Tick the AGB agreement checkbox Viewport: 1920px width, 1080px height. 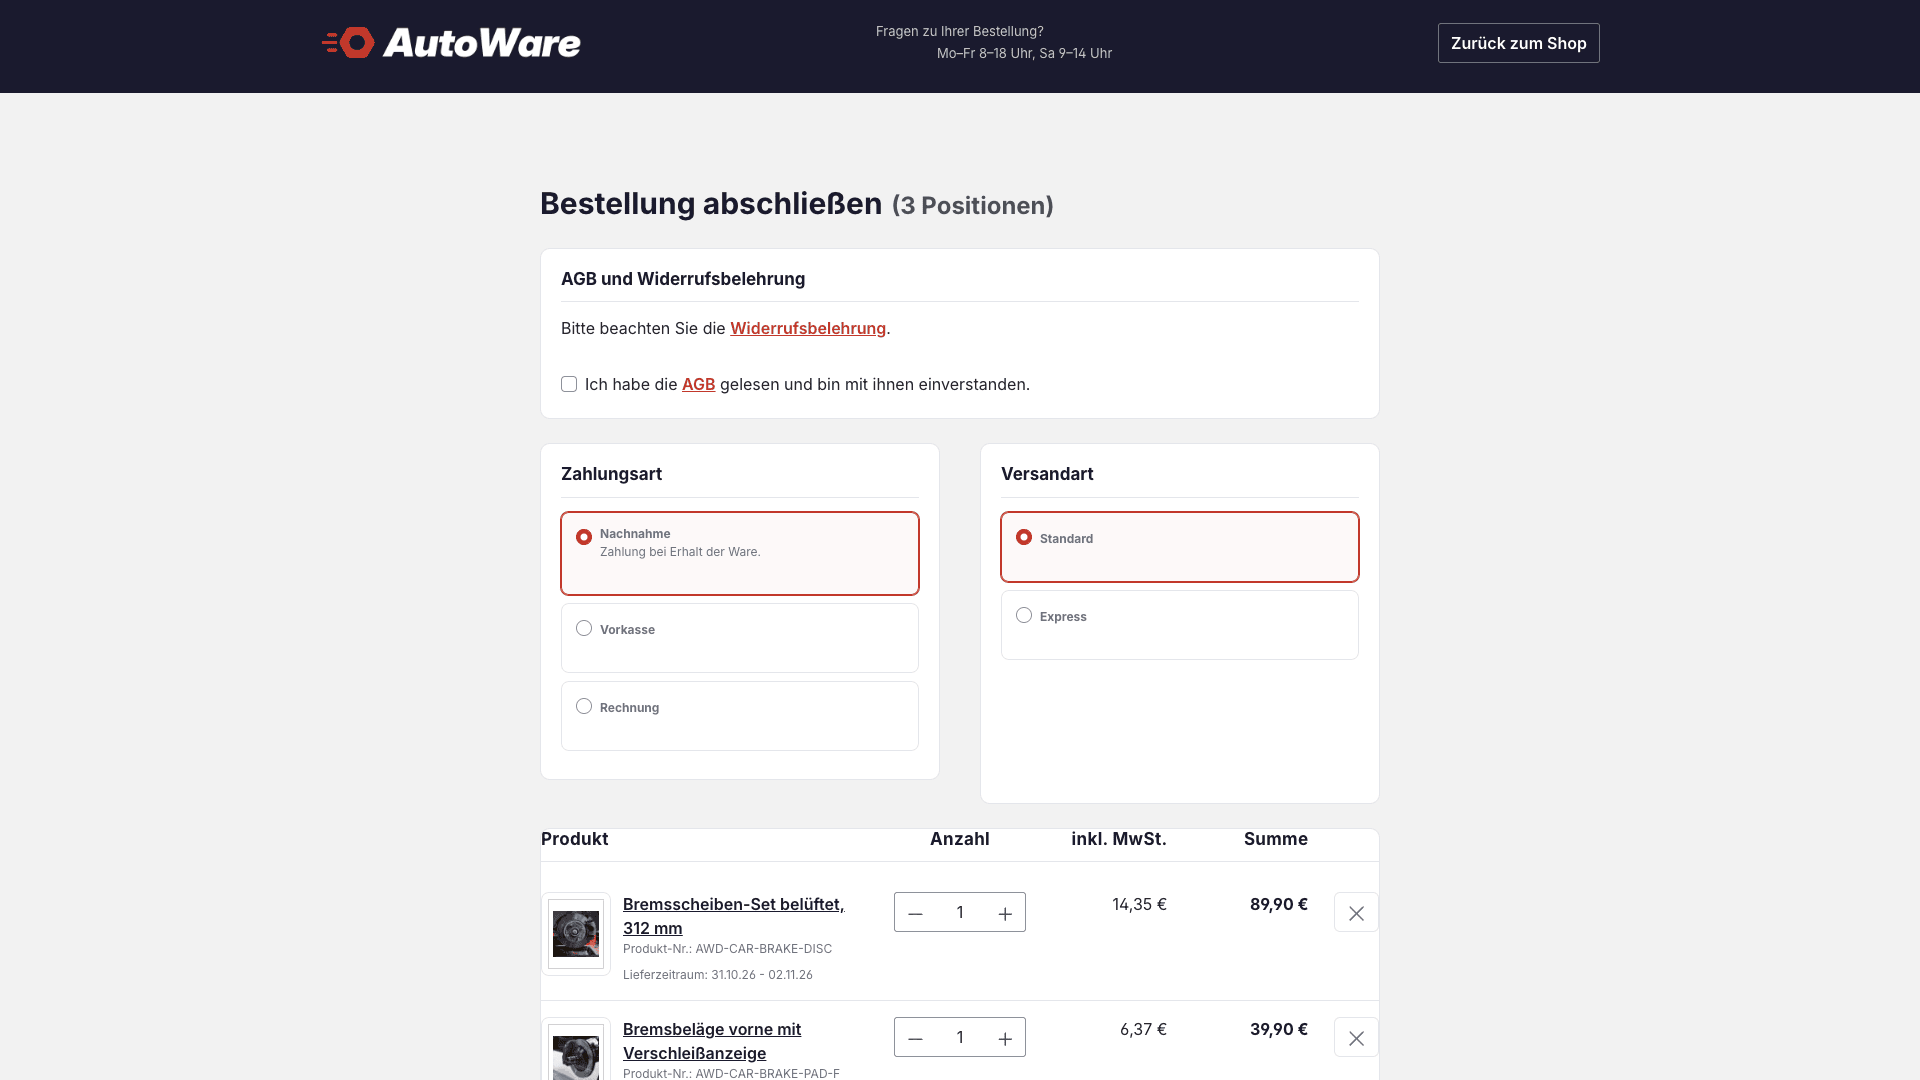pyautogui.click(x=569, y=384)
